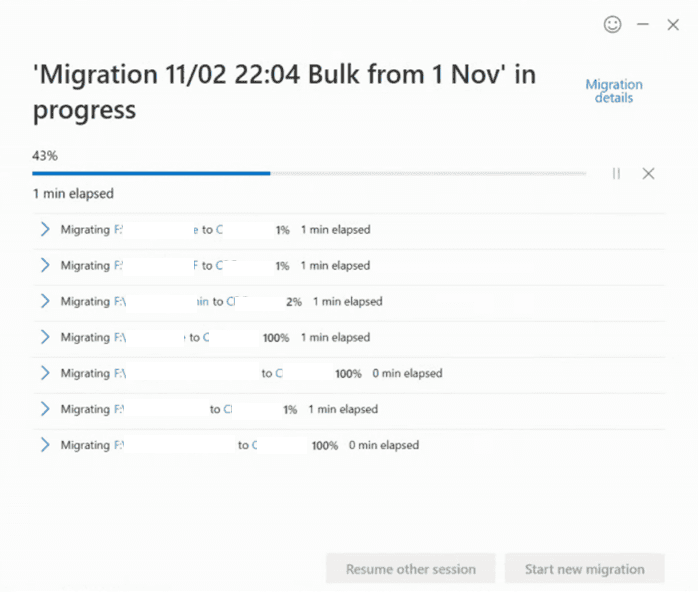The height and width of the screenshot is (592, 698).
Task: Expand the task showing 2% progress
Action: pyautogui.click(x=45, y=301)
